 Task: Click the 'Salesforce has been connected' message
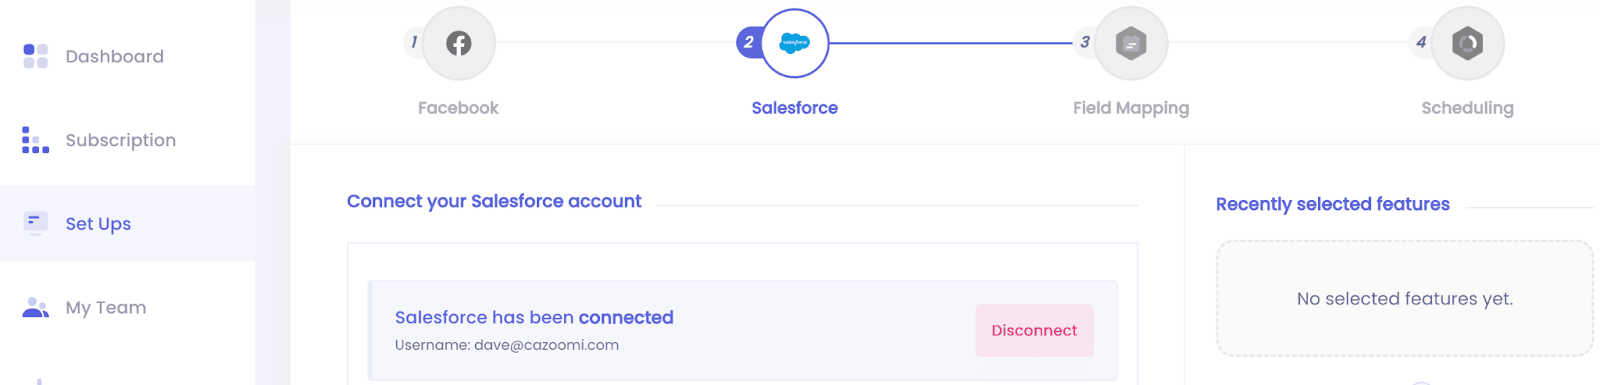point(534,317)
